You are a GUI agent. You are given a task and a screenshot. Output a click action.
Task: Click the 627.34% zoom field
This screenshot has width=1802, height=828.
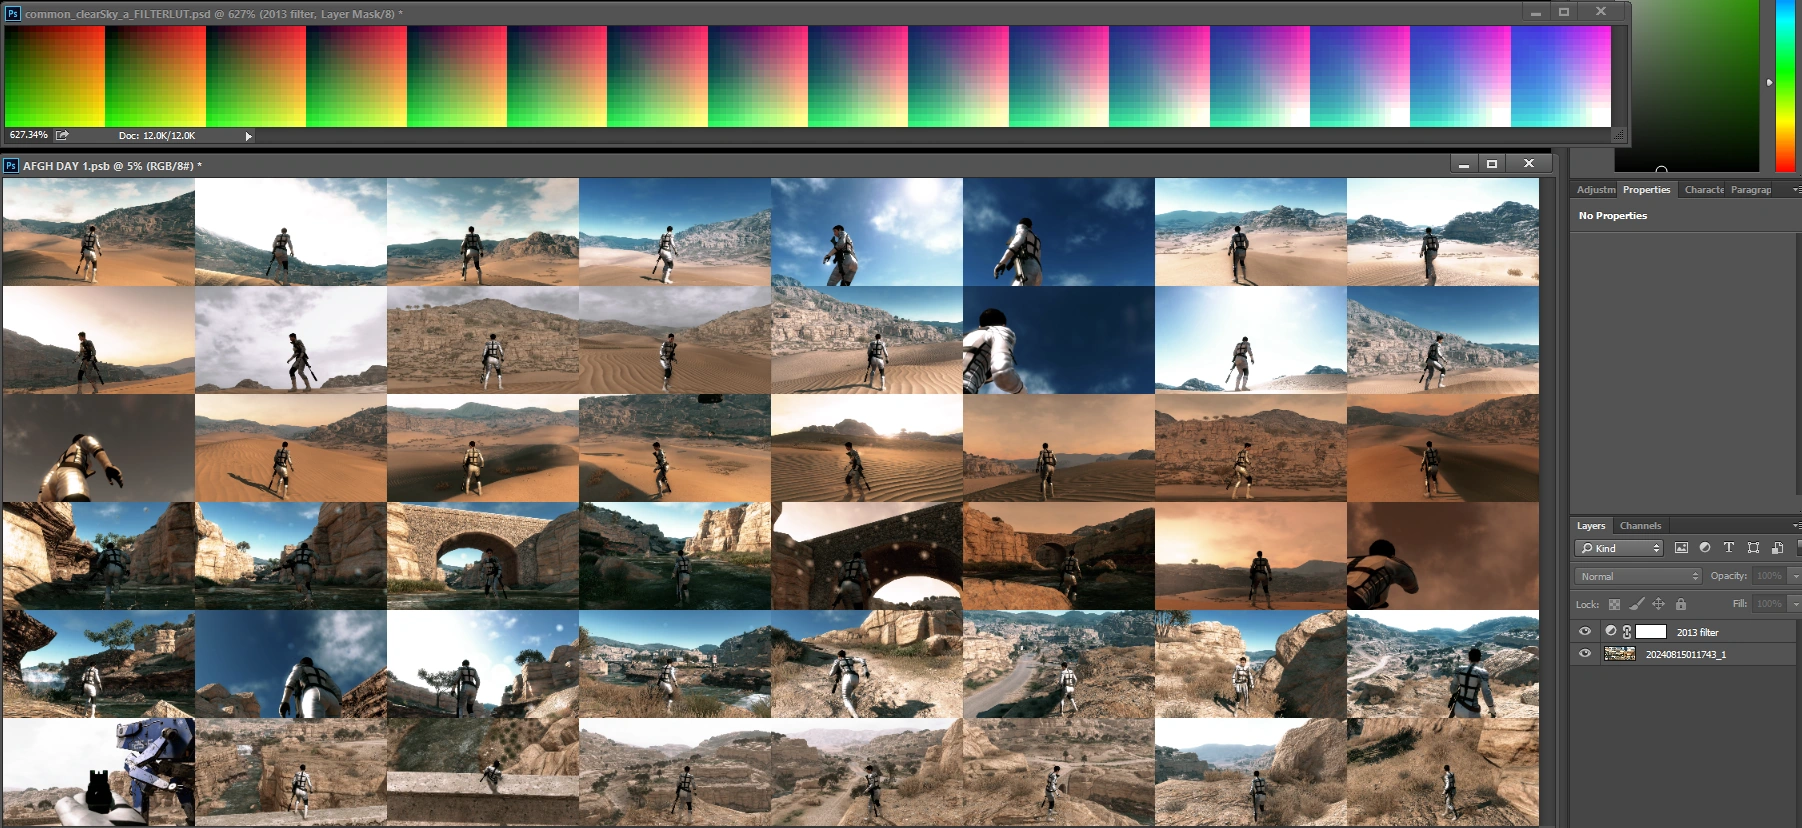coord(28,135)
